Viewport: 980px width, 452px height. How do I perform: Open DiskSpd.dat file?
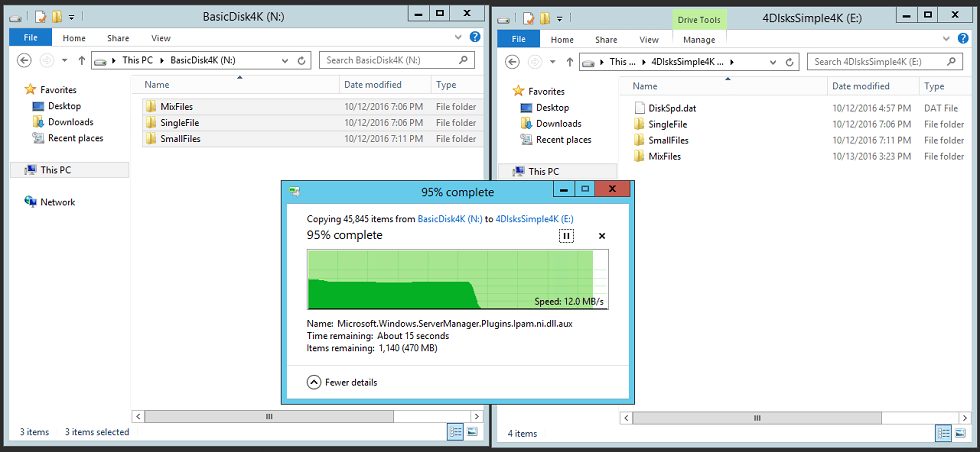[671, 108]
